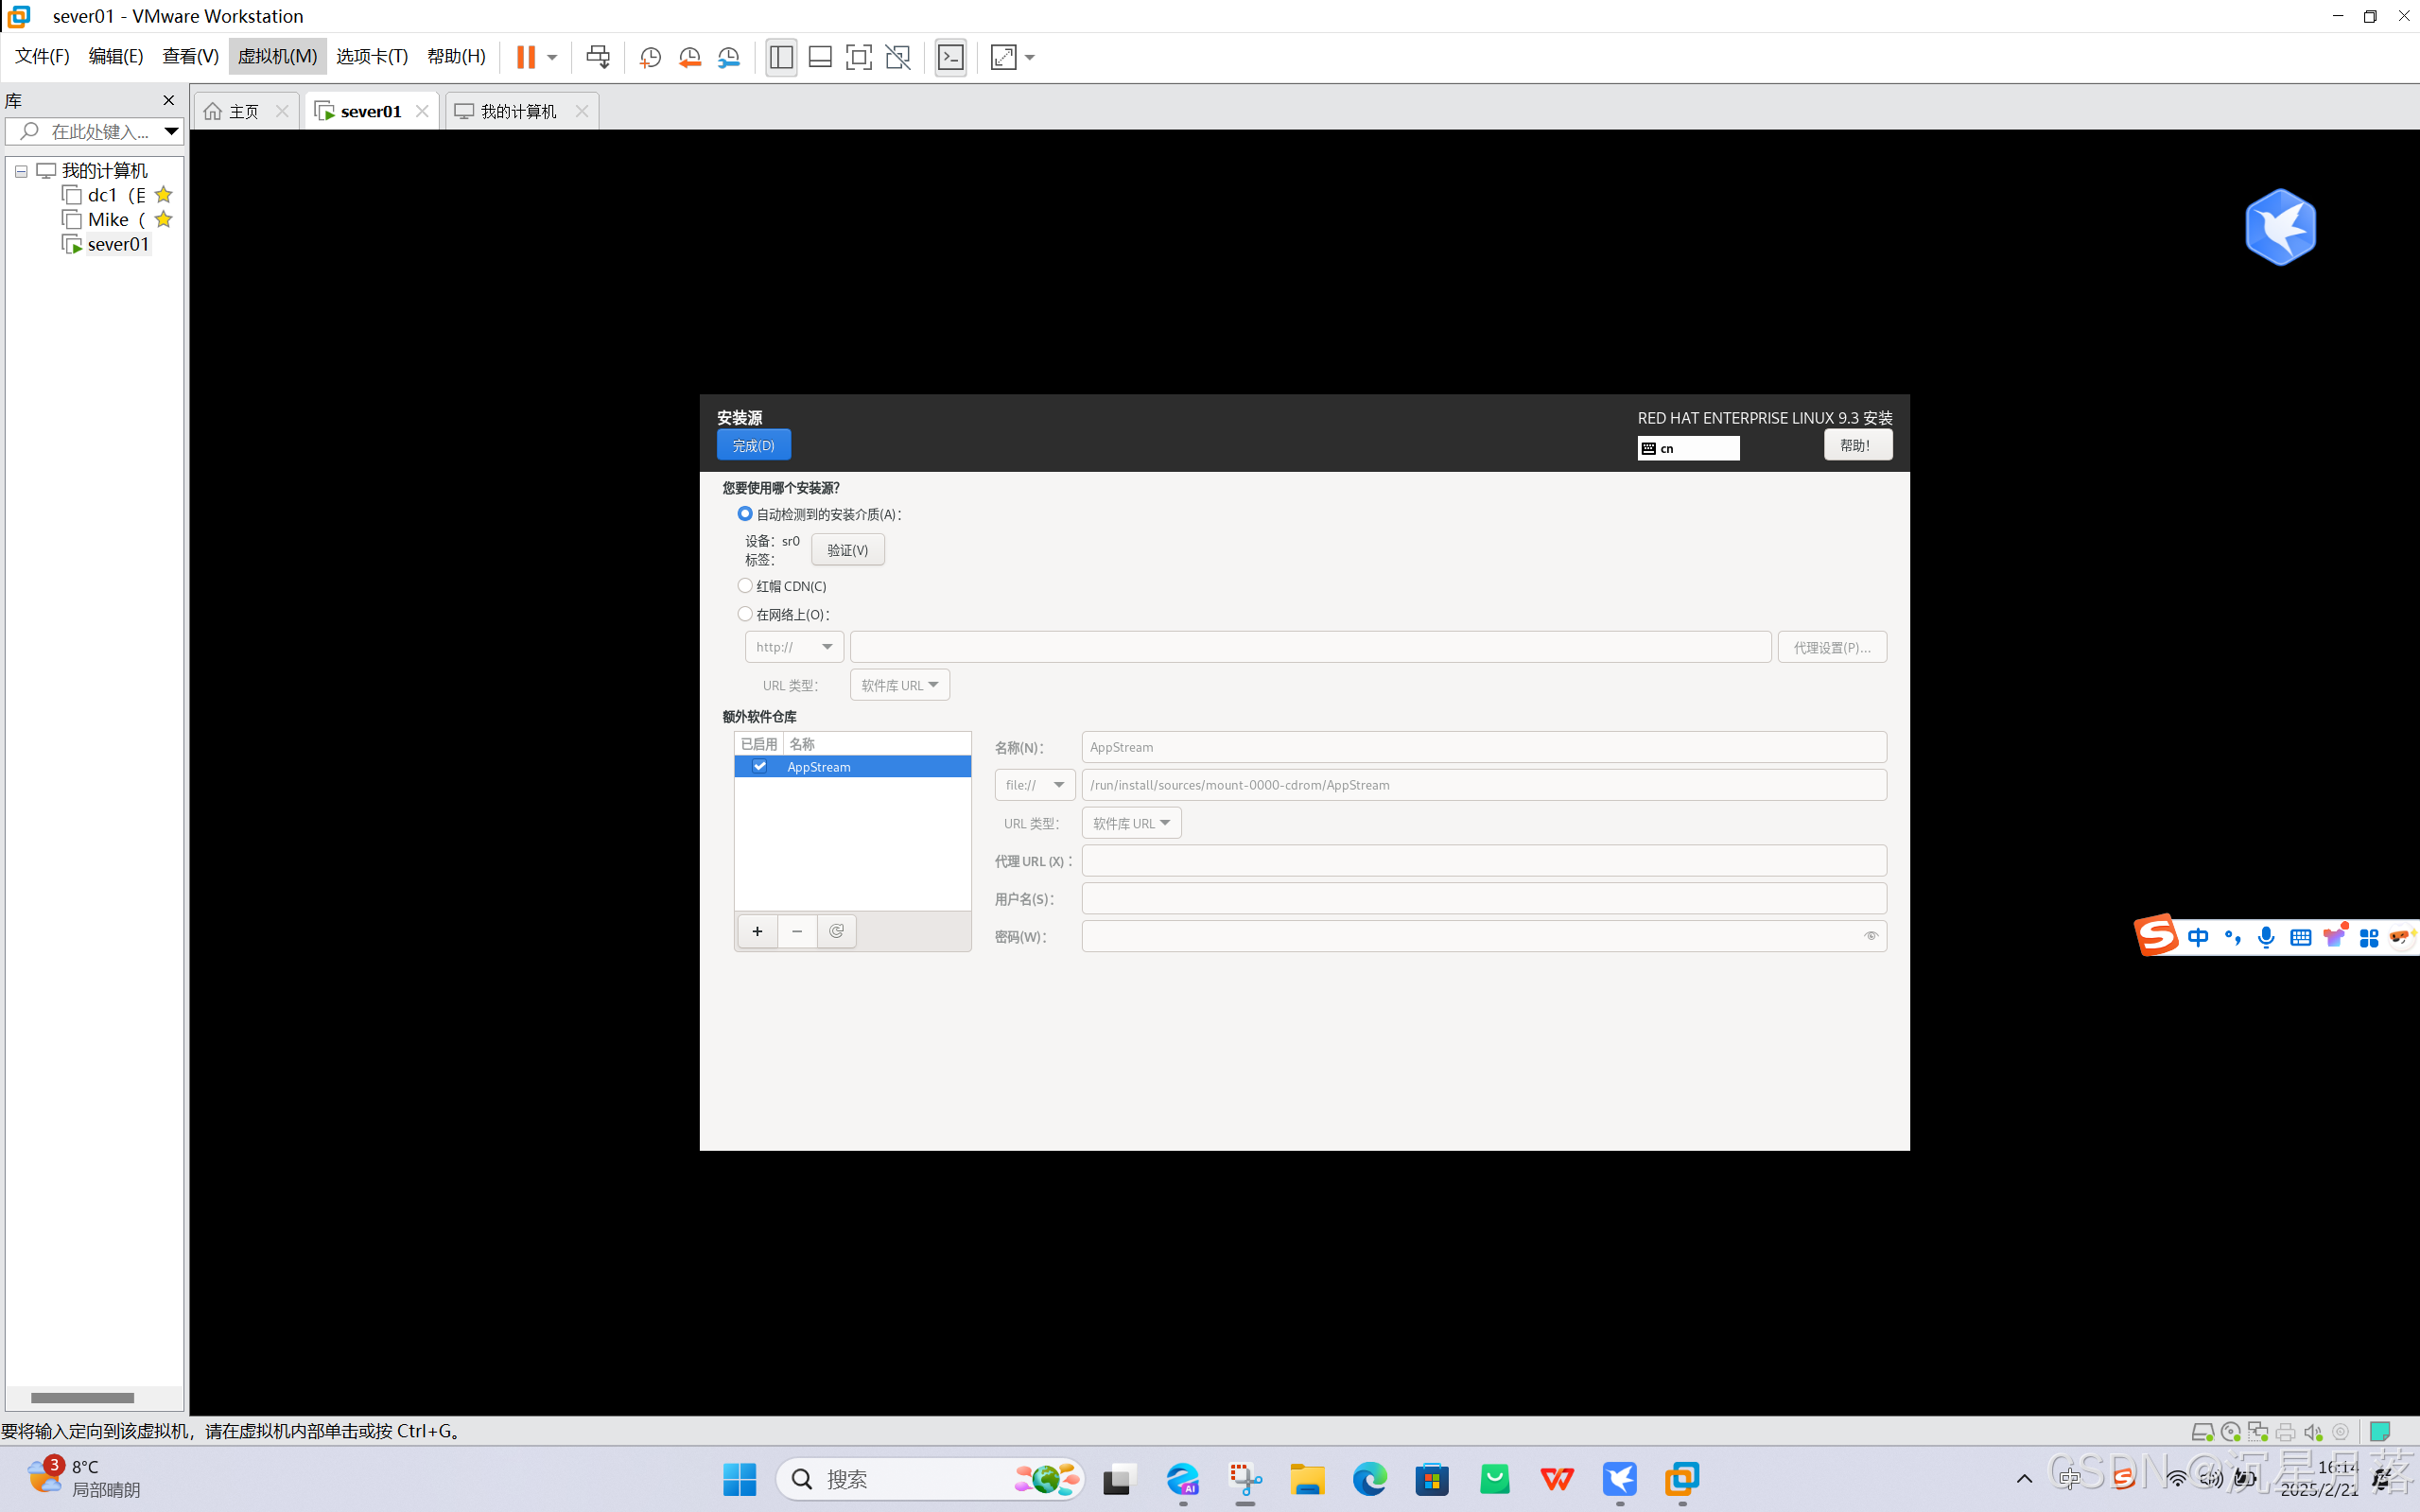Open the 虚拟机(M) menu
This screenshot has height=1512, width=2420.
(x=277, y=56)
